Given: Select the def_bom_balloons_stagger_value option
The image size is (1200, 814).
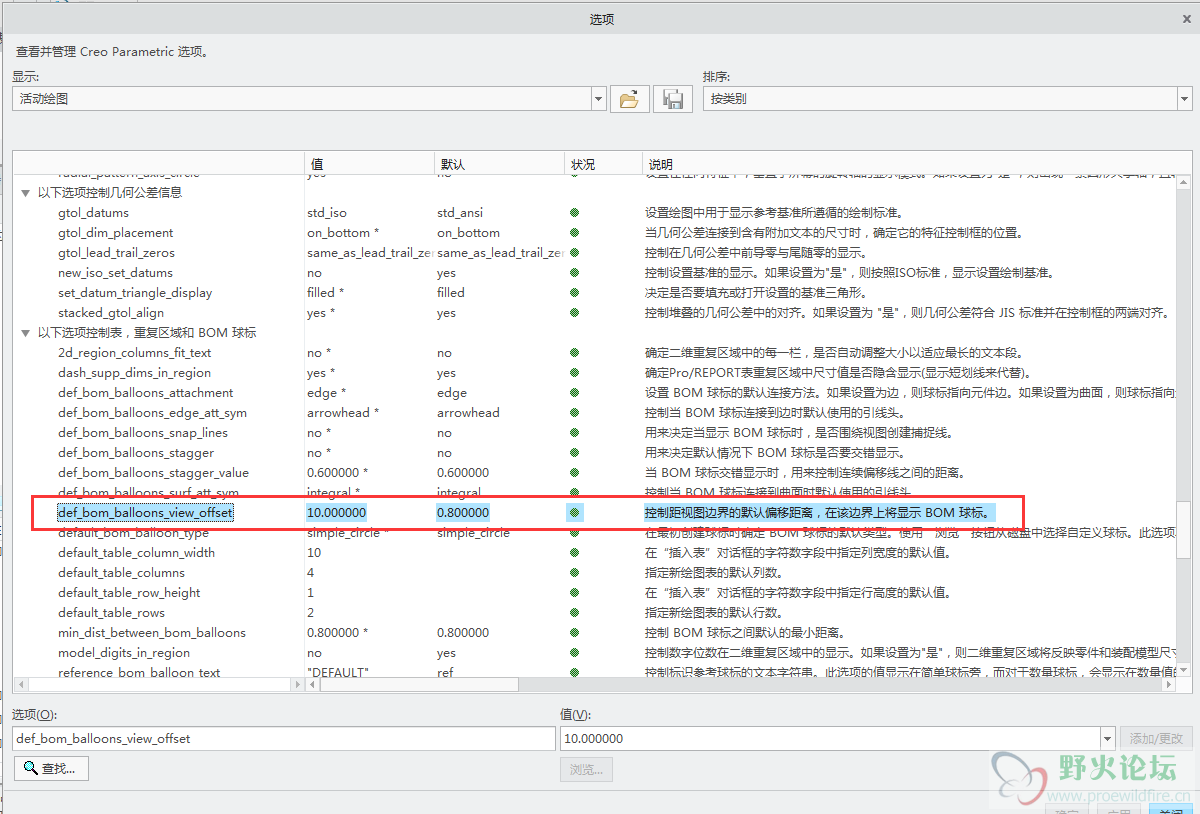Looking at the screenshot, I should tap(154, 473).
